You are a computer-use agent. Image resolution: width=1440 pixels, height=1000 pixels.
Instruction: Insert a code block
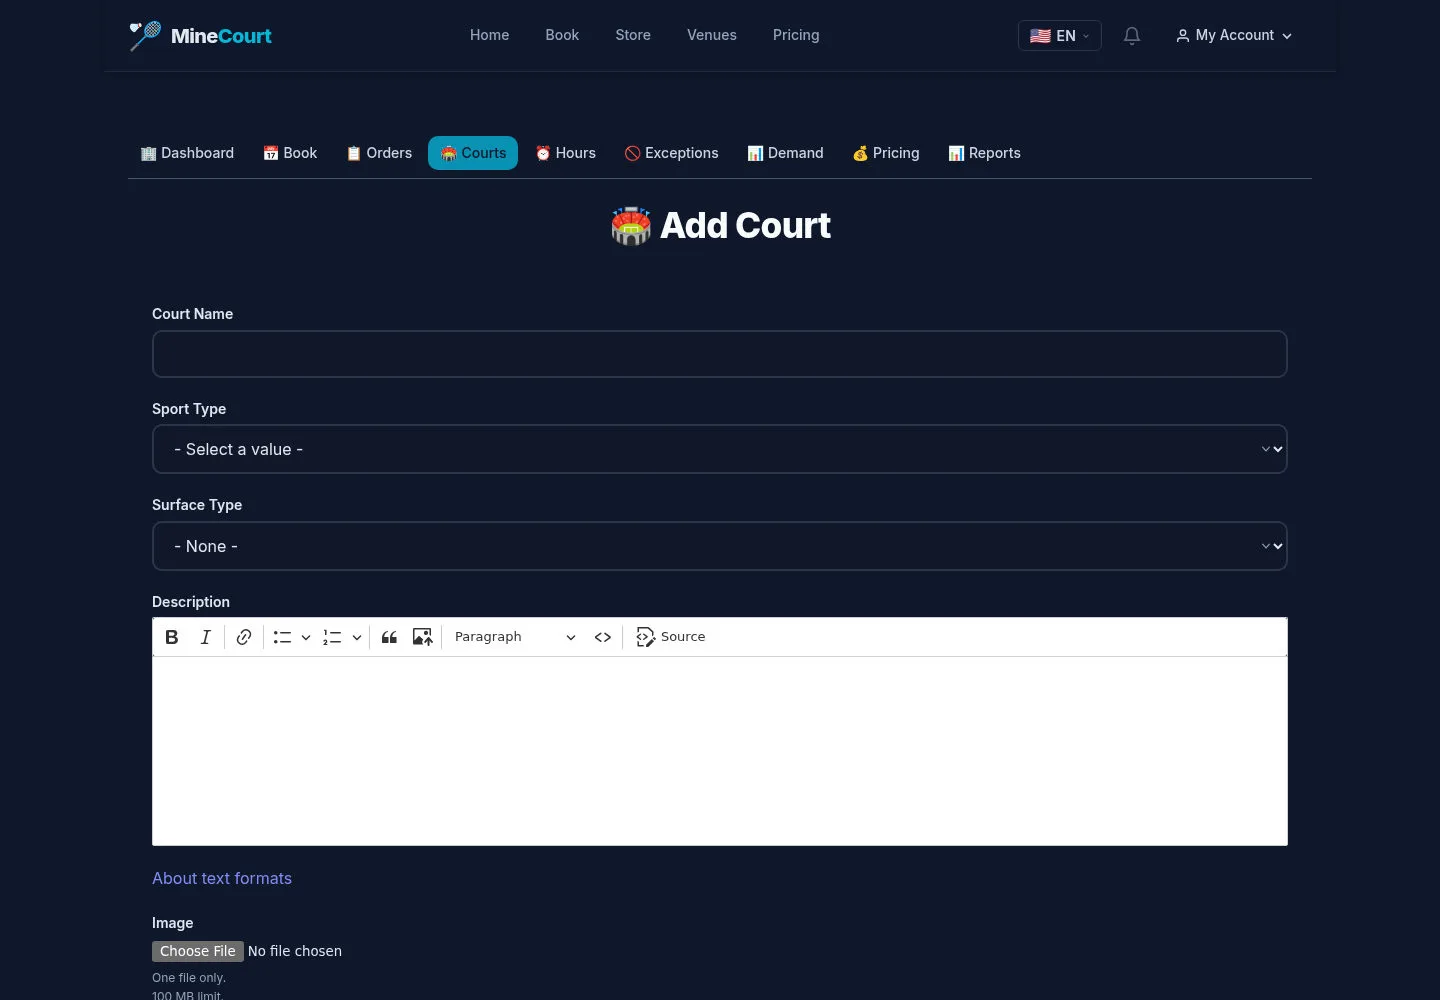pos(603,637)
